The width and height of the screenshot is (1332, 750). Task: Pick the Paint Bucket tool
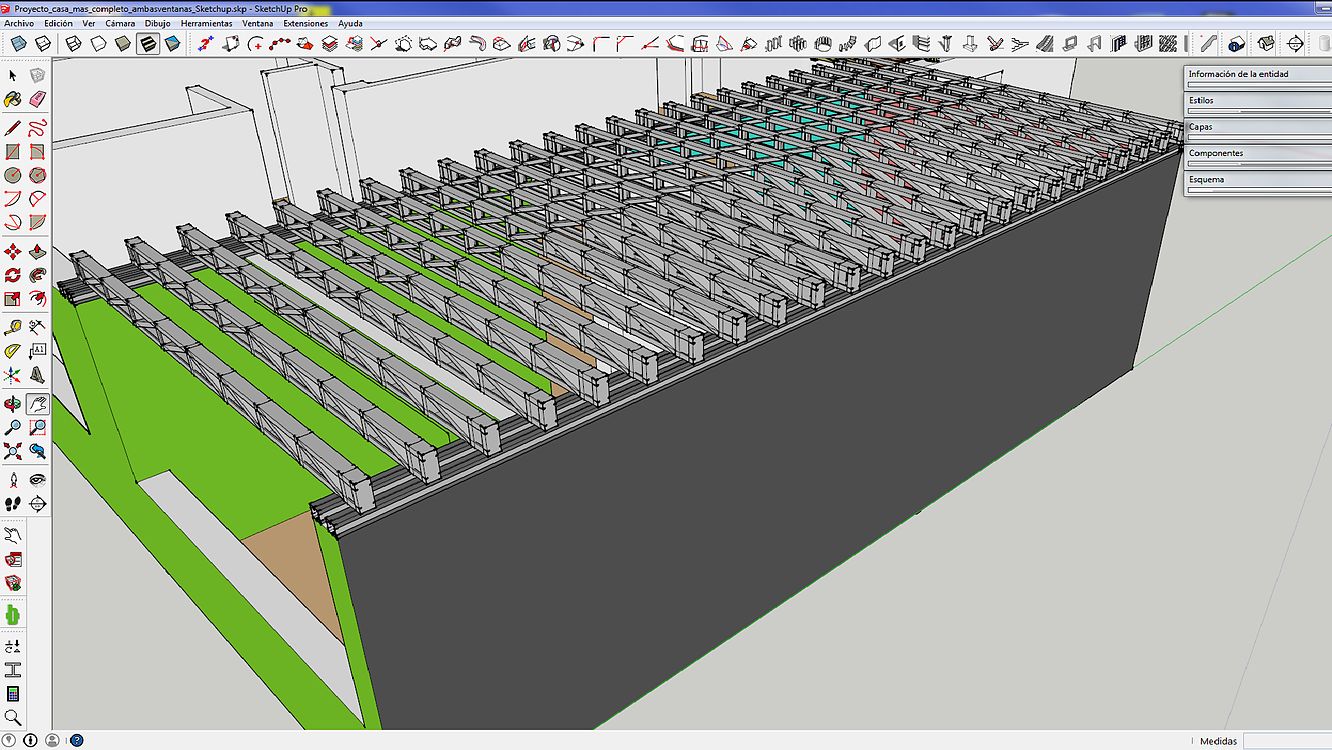click(13, 99)
